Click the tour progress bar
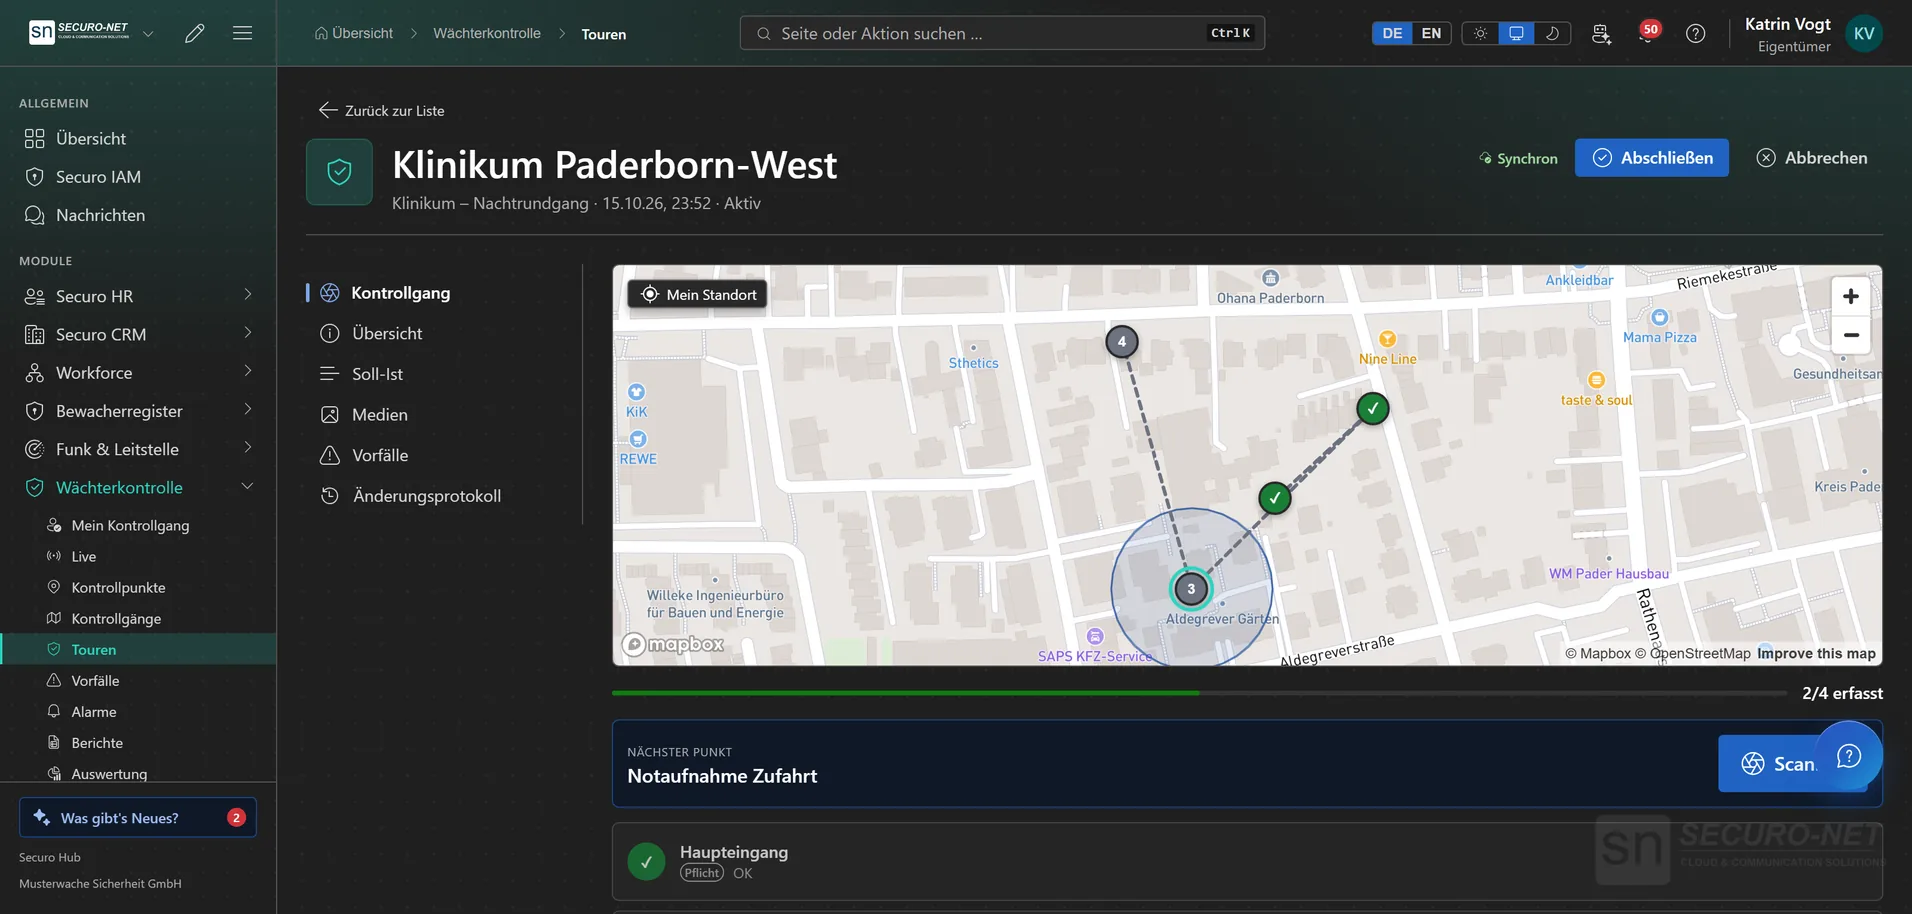 pyautogui.click(x=1199, y=693)
